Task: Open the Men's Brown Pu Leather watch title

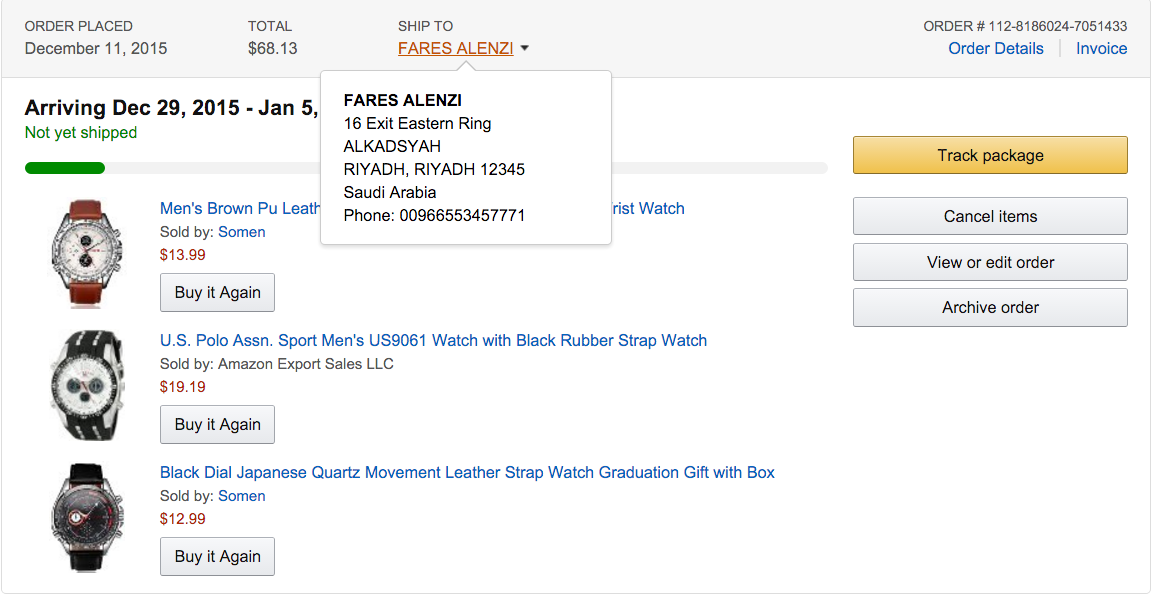Action: [240, 209]
